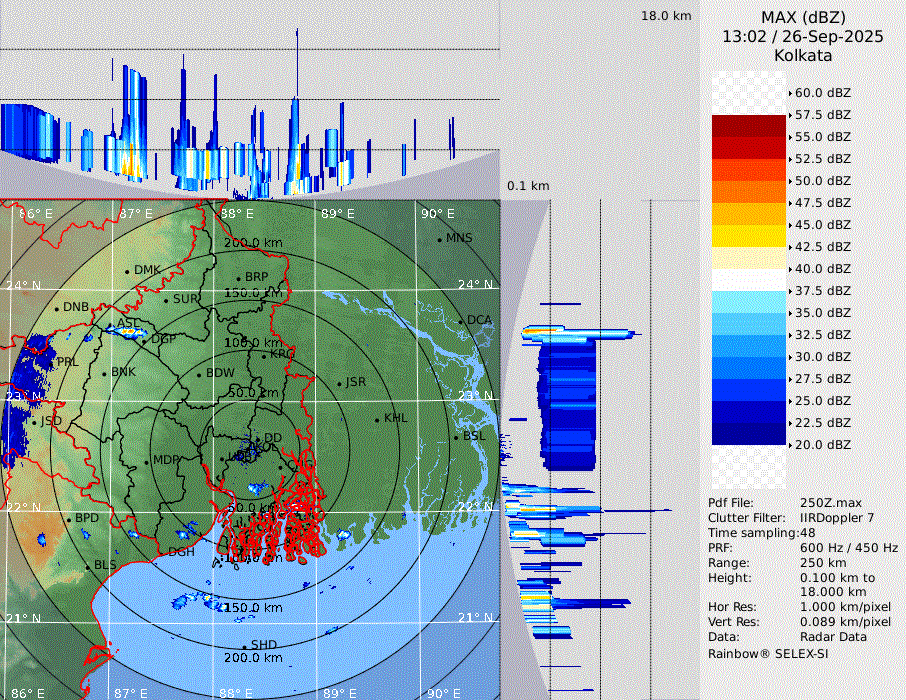This screenshot has width=906, height=700.
Task: Click the Clutter Filter IIRDoppler 7 value
Action: (837, 518)
